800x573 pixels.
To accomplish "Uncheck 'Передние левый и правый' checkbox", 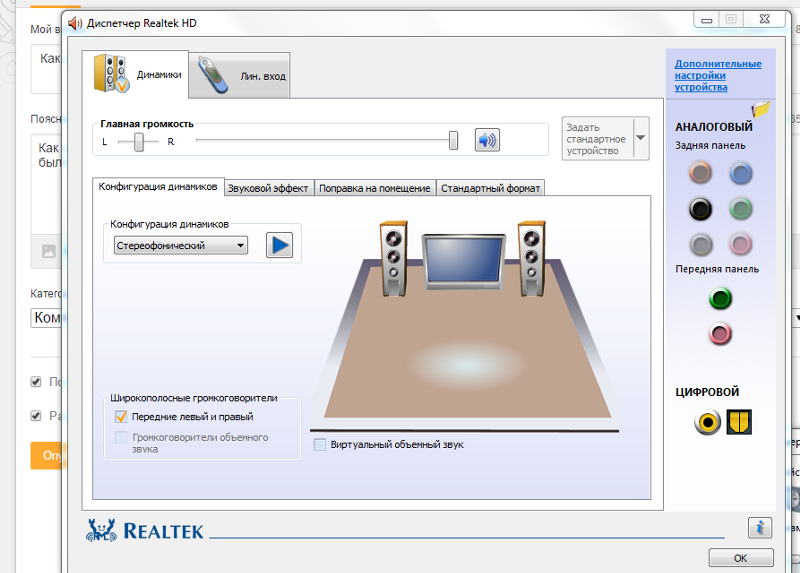I will tap(121, 417).
